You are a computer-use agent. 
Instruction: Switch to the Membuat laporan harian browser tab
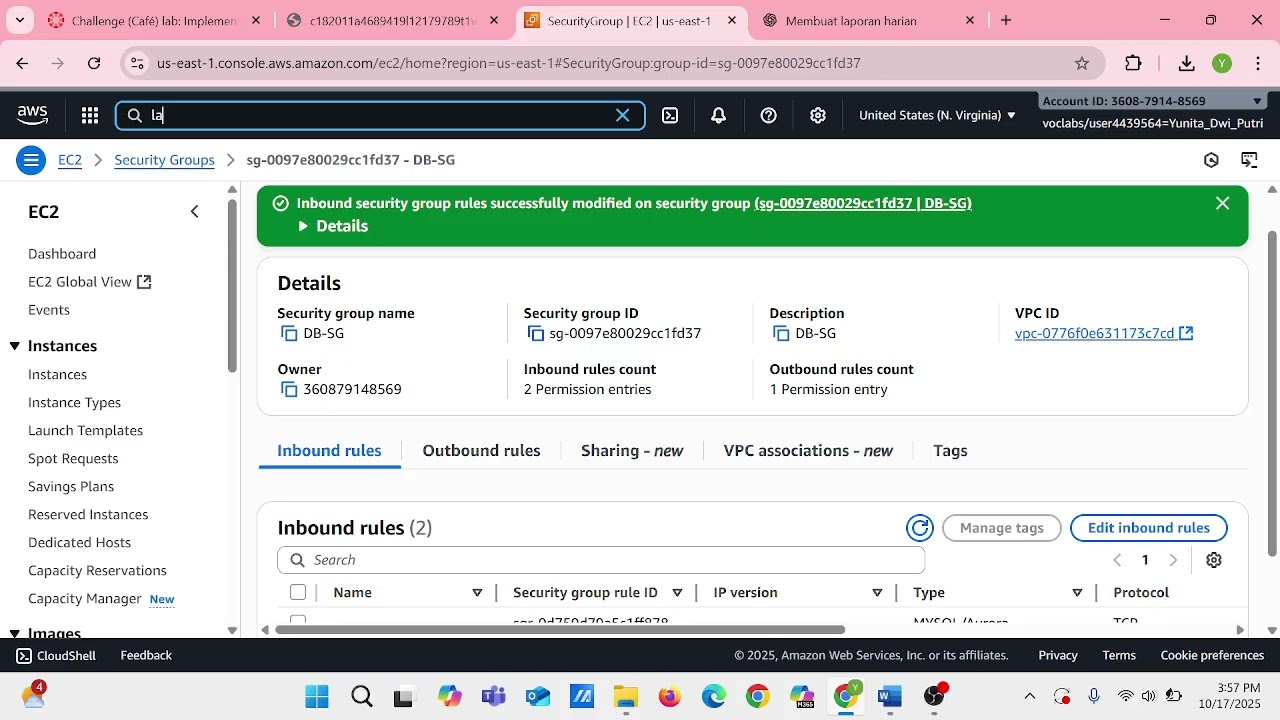pyautogui.click(x=868, y=20)
